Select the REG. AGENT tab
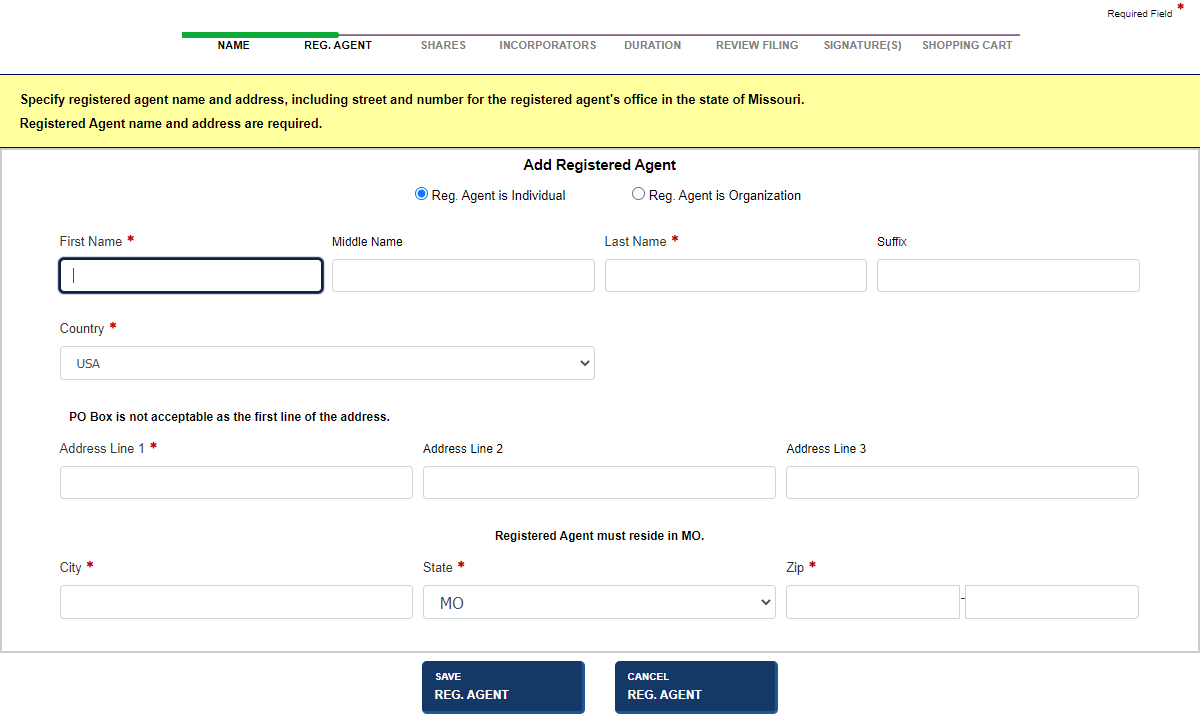 click(x=337, y=45)
